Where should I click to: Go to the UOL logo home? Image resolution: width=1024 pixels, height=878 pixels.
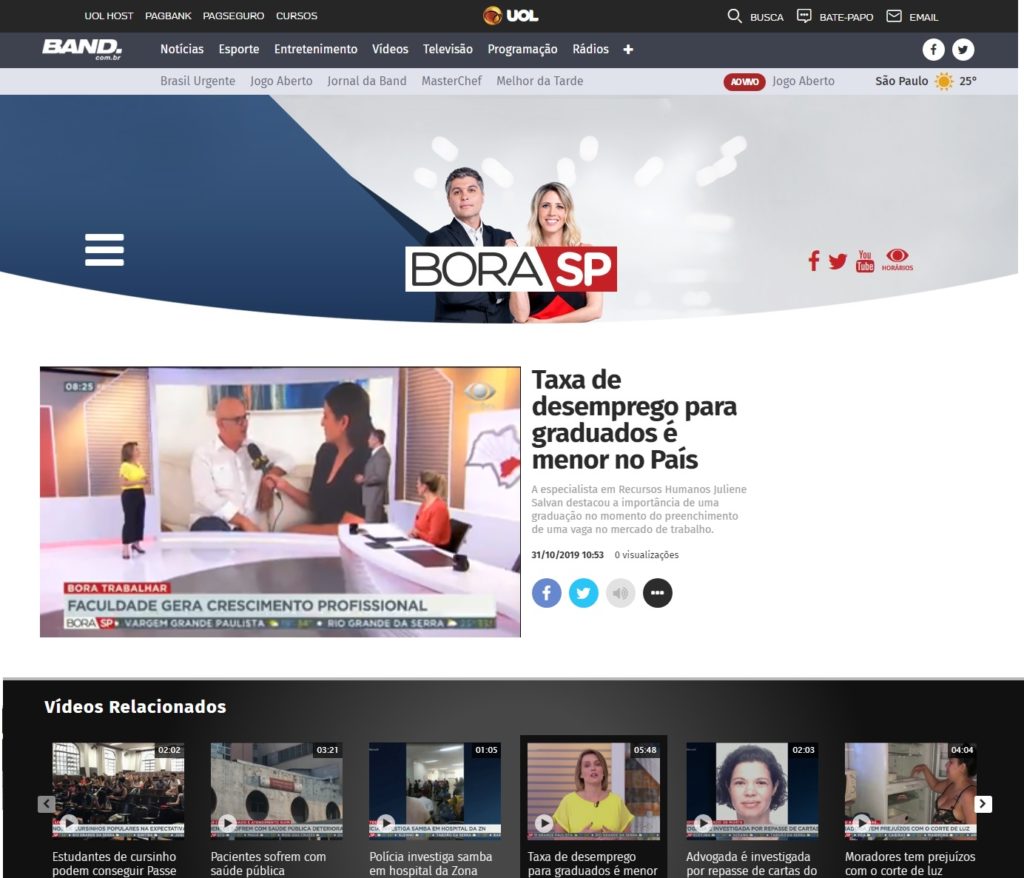(511, 15)
